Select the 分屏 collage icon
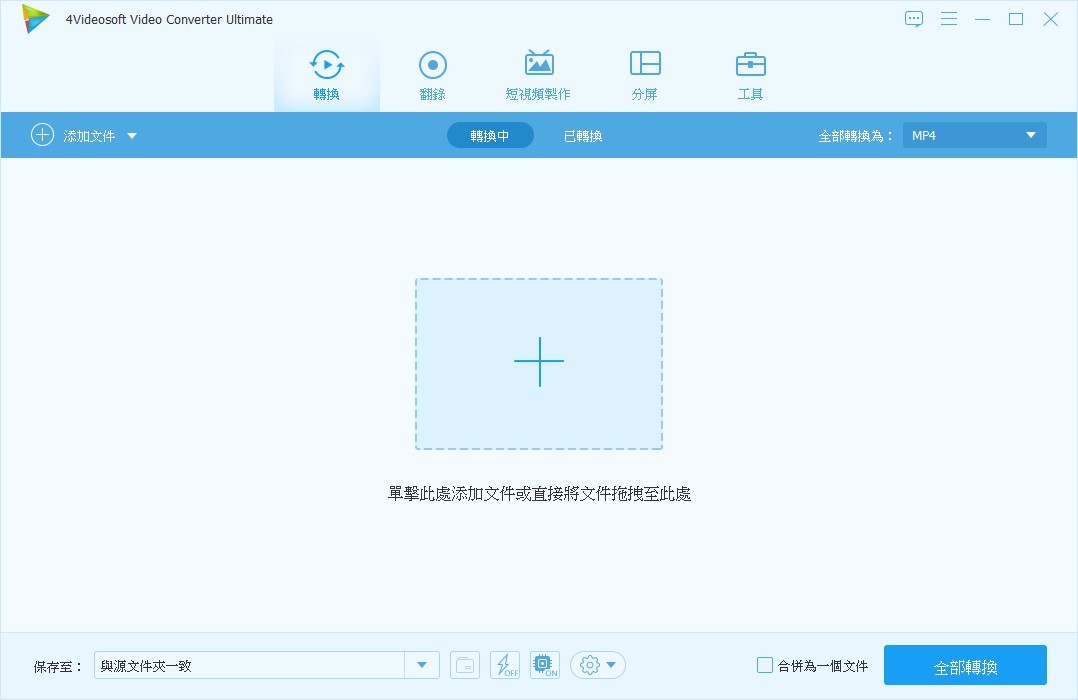Viewport: 1078px width, 700px height. point(645,65)
